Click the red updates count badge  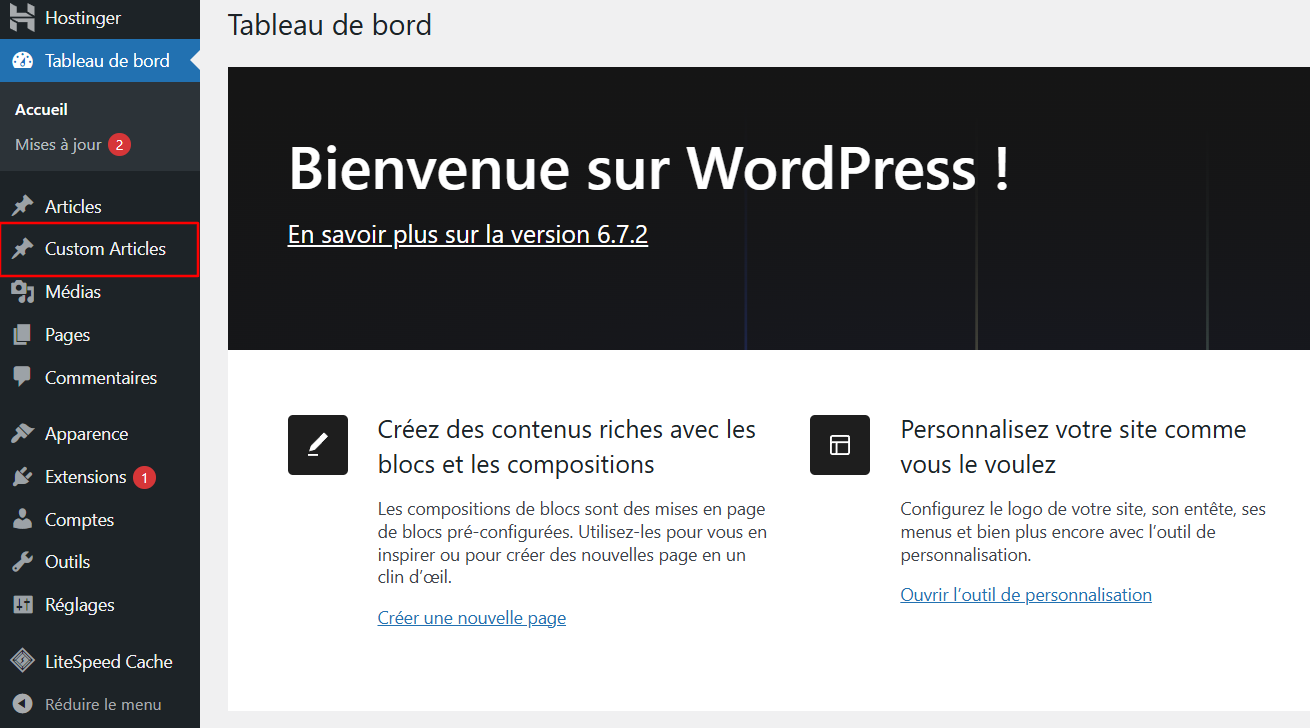120,144
